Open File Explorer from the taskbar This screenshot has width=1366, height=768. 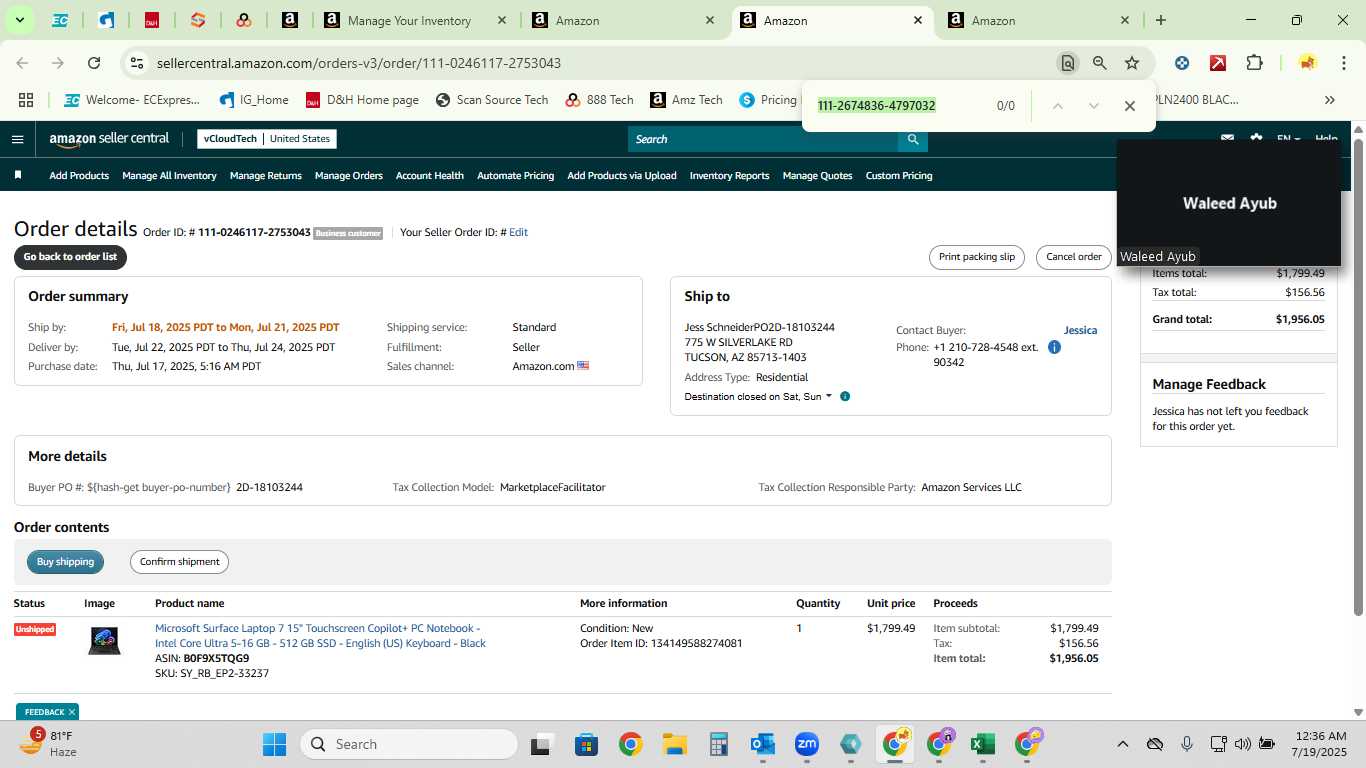point(674,744)
